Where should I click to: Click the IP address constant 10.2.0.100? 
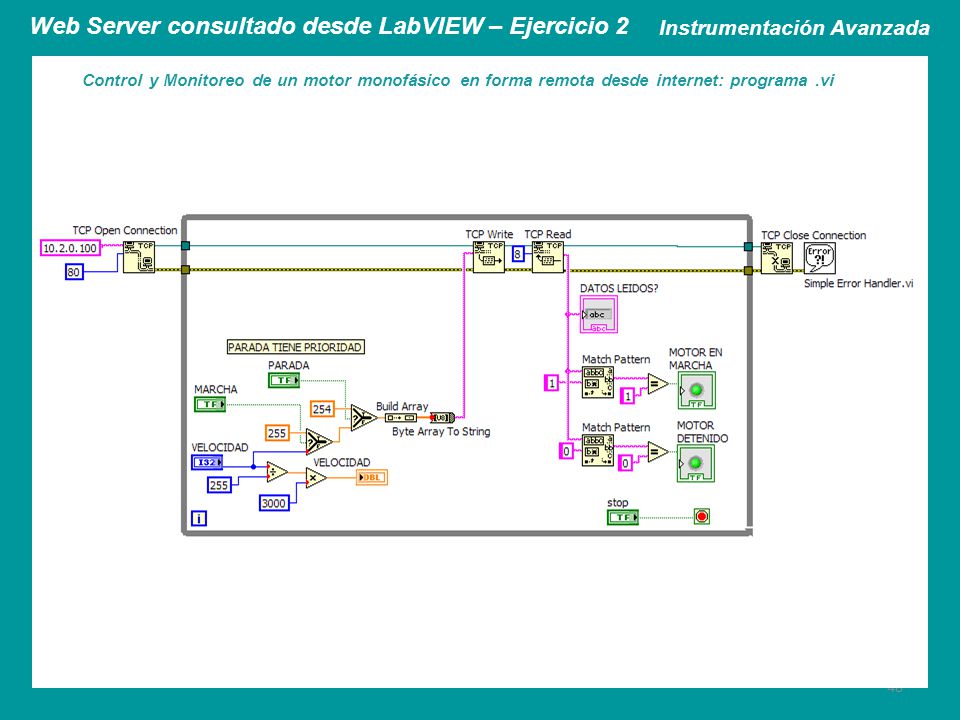point(70,248)
